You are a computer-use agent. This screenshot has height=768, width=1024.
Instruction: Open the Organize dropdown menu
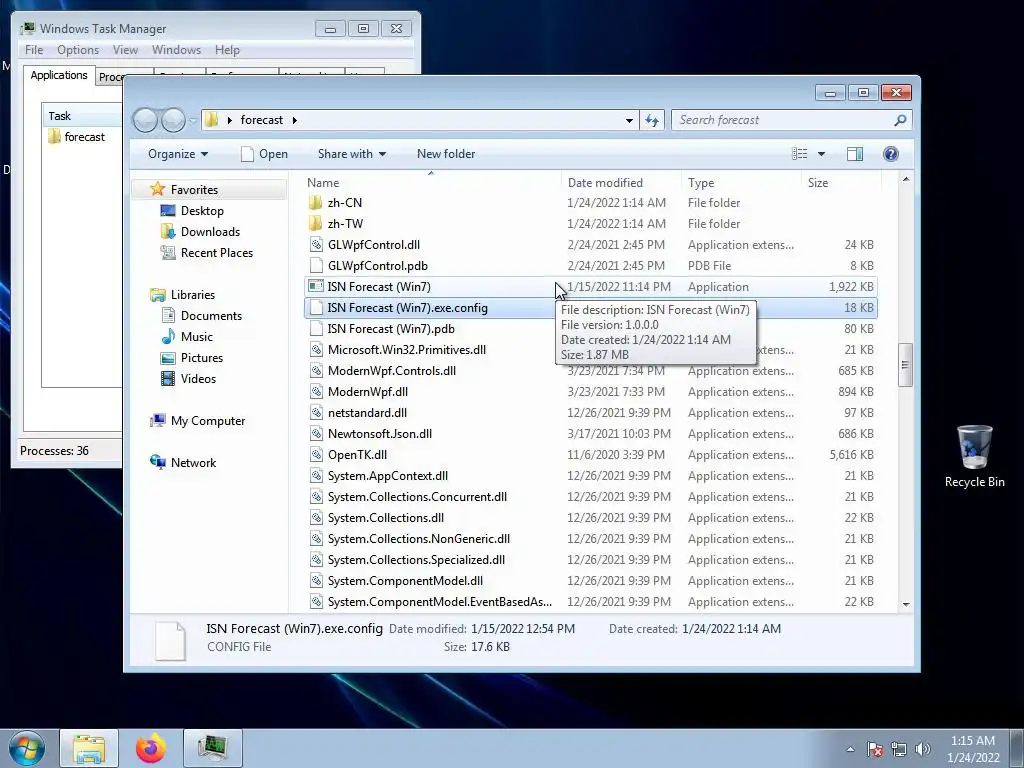178,154
